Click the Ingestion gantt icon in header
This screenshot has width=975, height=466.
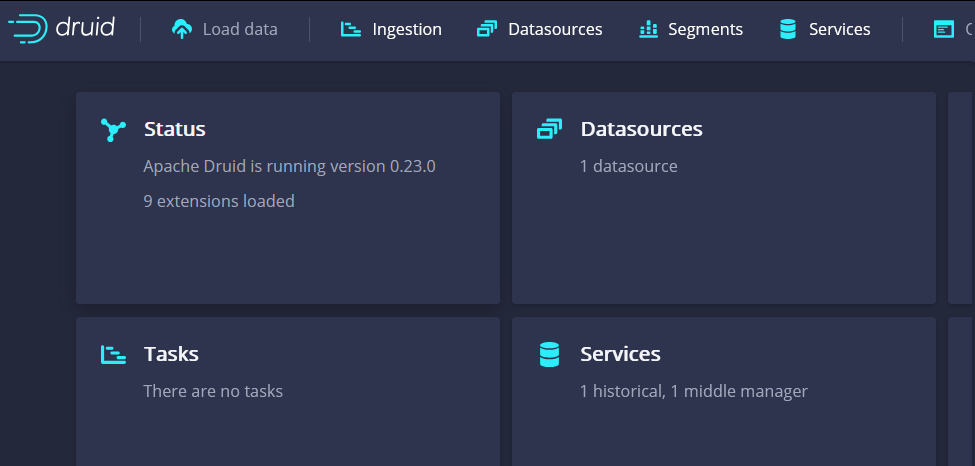351,29
